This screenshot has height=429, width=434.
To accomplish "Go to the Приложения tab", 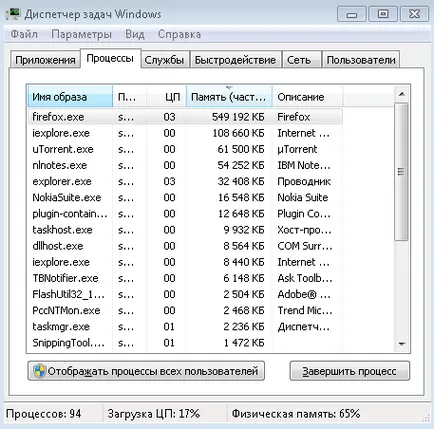I will pos(45,60).
